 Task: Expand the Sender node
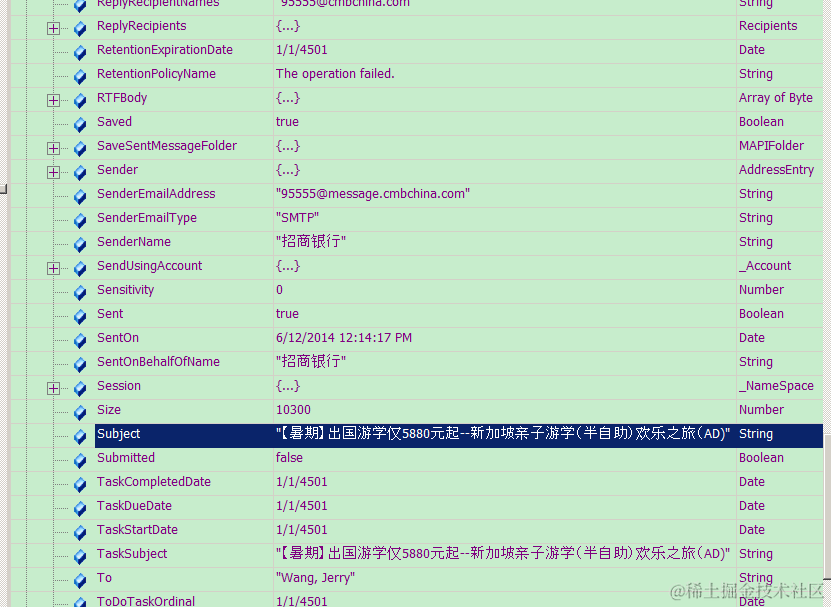click(x=53, y=172)
